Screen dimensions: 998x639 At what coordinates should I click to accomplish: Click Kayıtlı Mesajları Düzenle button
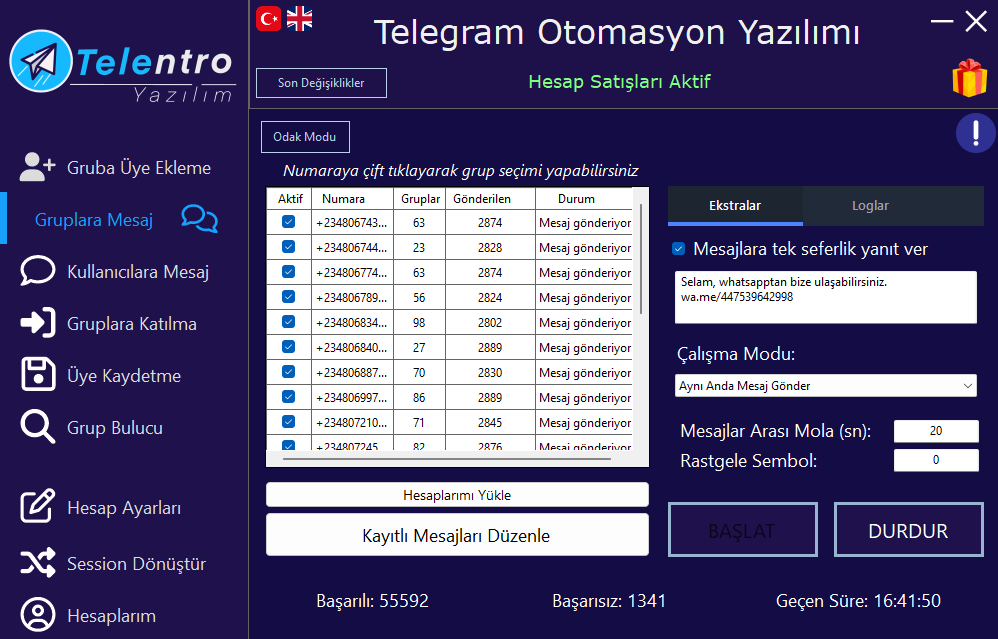coord(457,535)
